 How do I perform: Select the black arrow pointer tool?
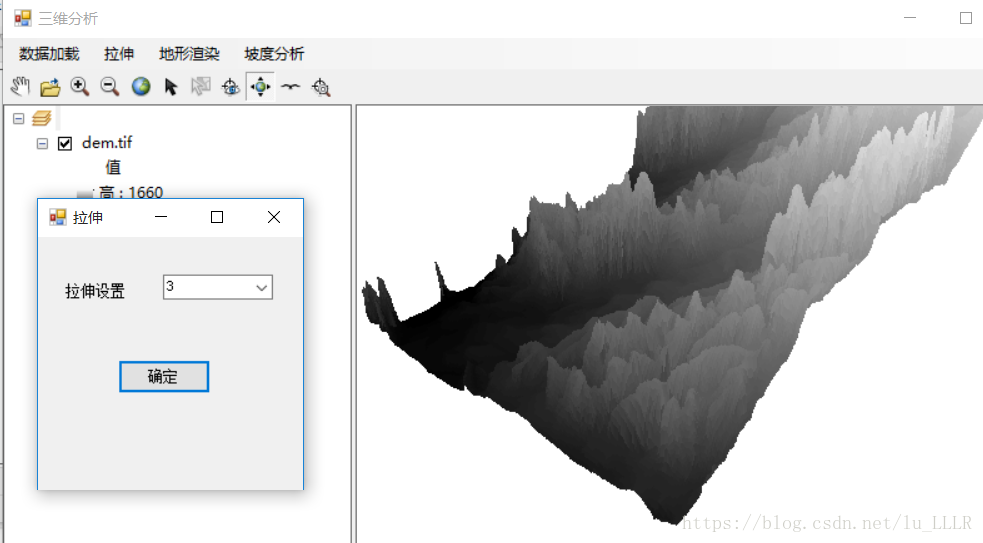point(171,87)
